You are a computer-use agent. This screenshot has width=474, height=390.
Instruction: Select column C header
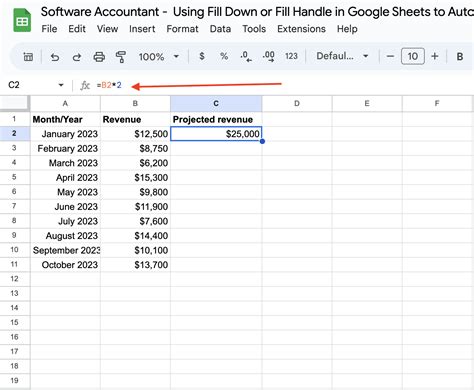tap(216, 104)
